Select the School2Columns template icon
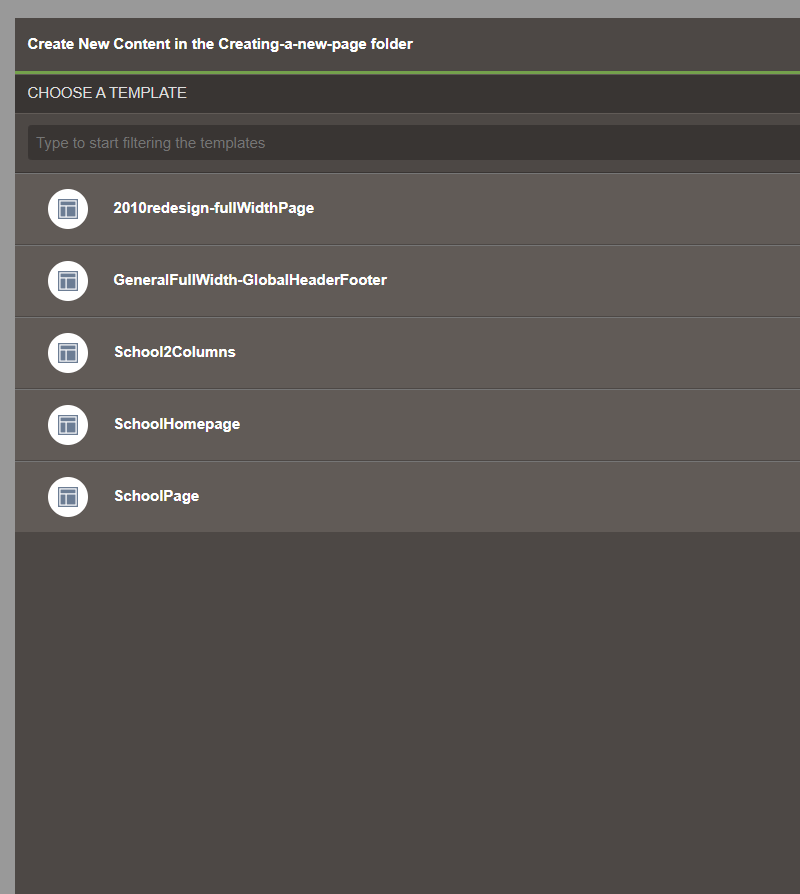The width and height of the screenshot is (800, 894). [x=68, y=353]
